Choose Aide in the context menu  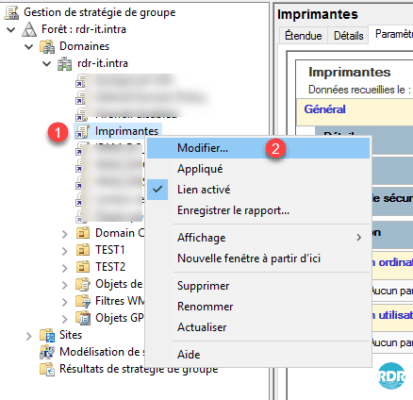(x=259, y=354)
